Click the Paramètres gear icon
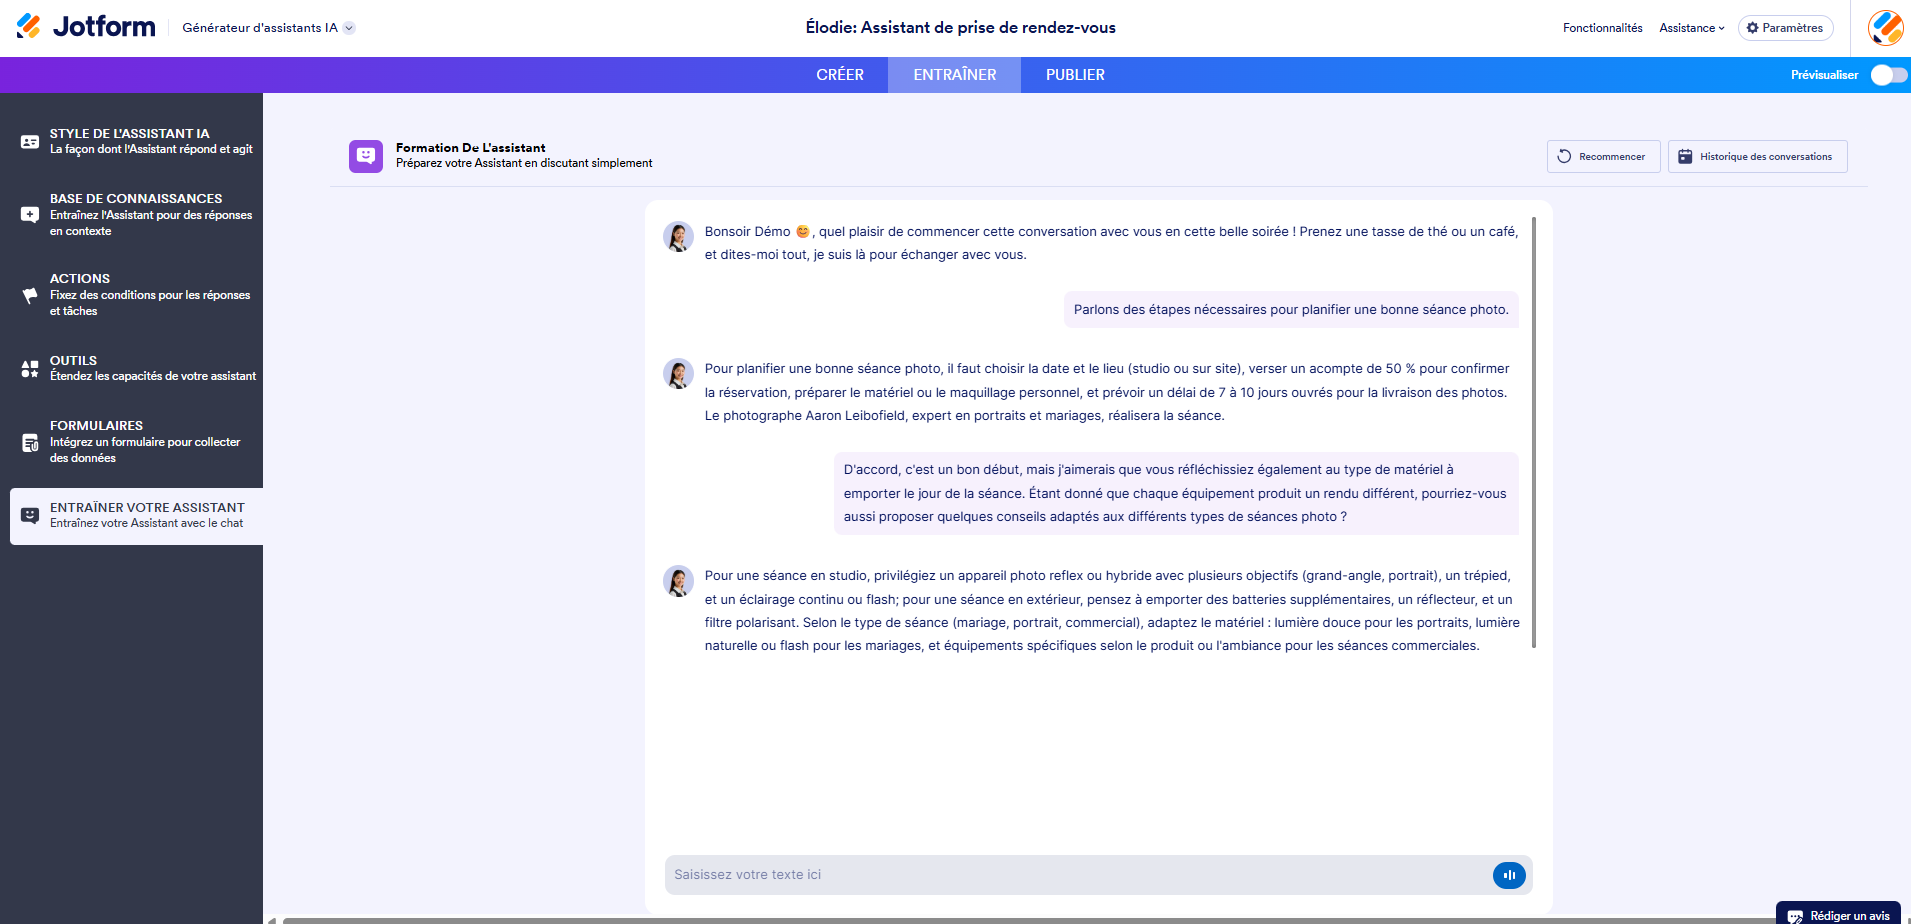The image size is (1911, 924). pyautogui.click(x=1752, y=28)
